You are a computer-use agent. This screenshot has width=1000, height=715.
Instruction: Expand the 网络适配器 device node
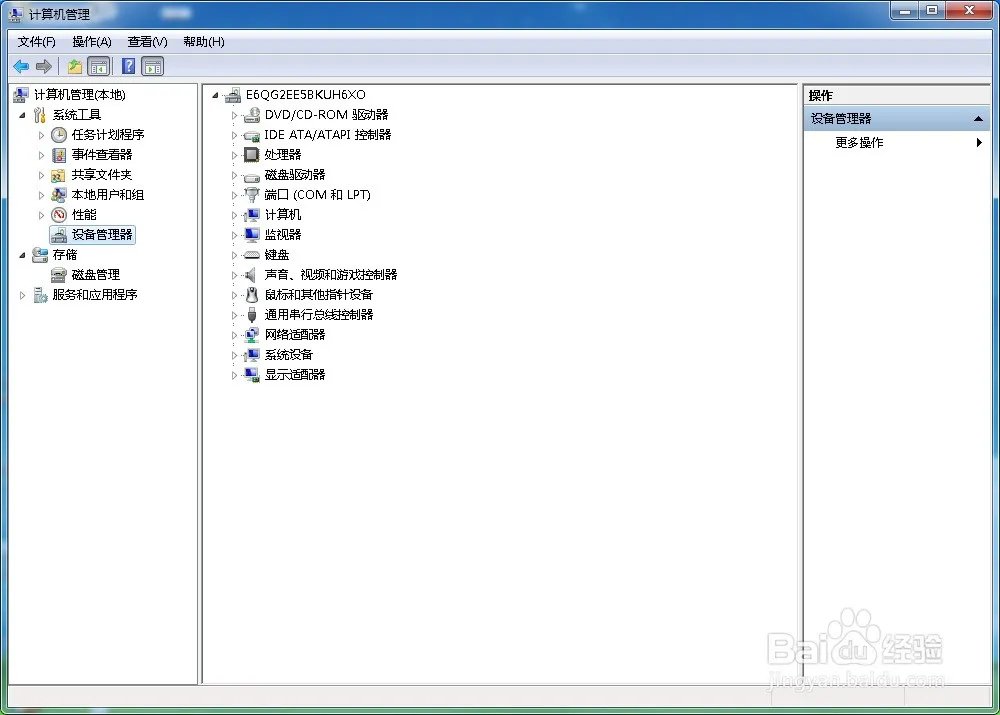[x=235, y=335]
